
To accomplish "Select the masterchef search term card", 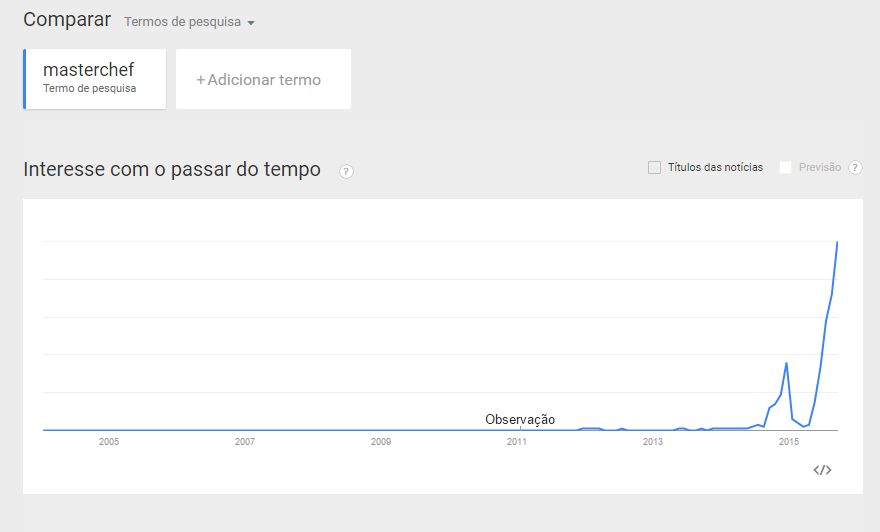I will (95, 78).
